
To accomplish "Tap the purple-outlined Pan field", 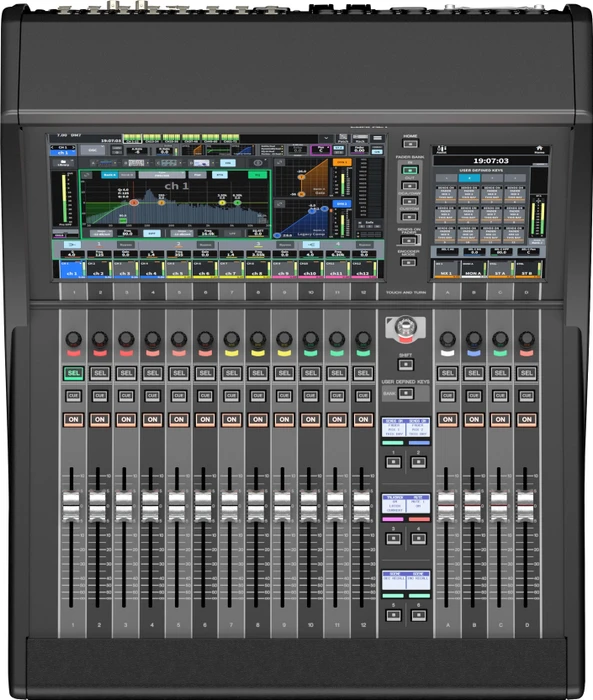I will pos(321,150).
